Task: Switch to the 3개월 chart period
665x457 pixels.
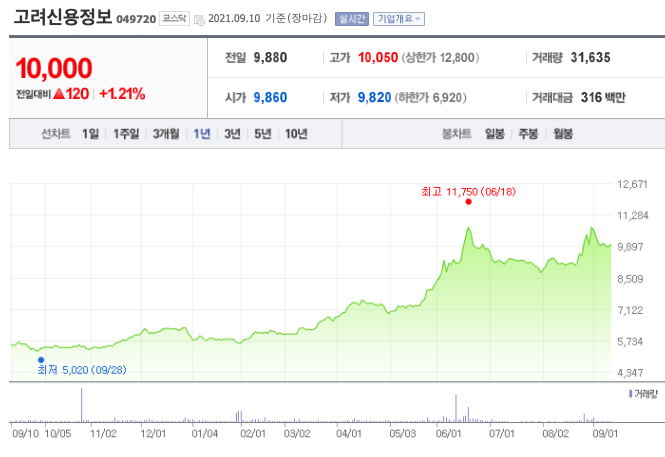Action: [166, 134]
